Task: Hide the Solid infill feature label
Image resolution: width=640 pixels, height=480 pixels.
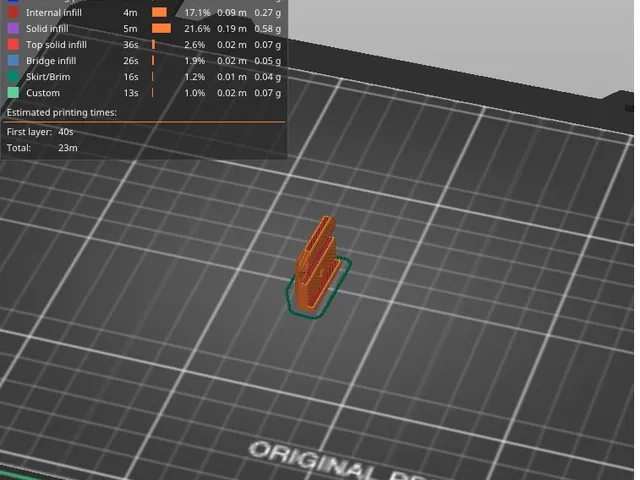Action: [x=47, y=29]
